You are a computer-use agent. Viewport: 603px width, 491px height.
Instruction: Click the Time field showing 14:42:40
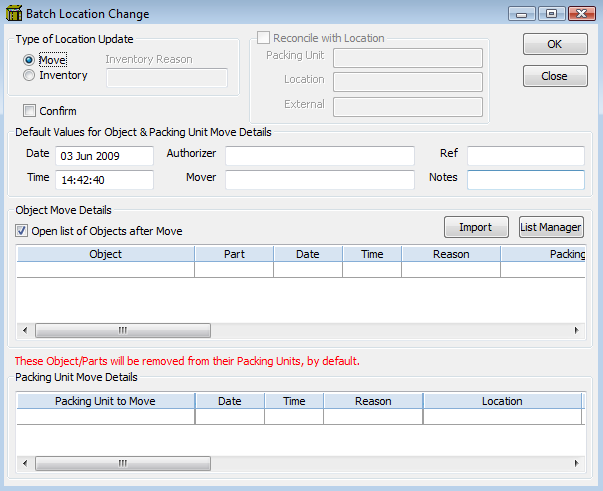(104, 180)
